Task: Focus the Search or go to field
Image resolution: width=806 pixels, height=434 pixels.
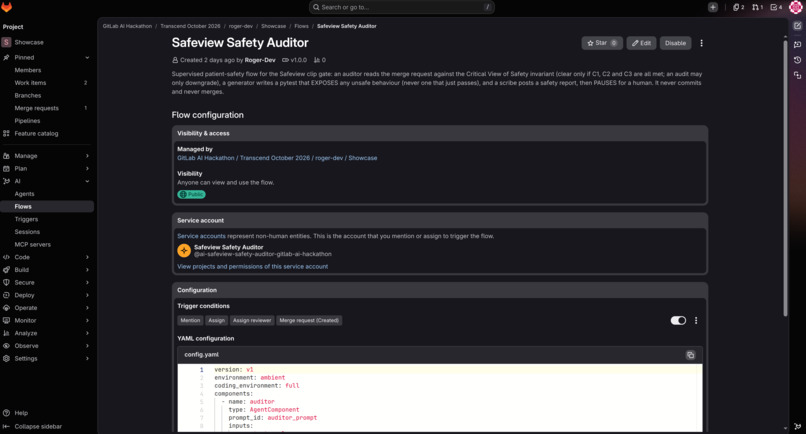Action: [401, 7]
